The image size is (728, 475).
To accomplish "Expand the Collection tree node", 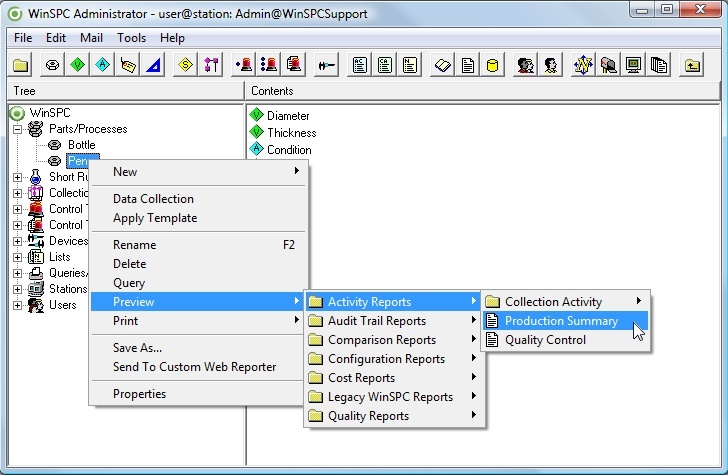I will 17,193.
